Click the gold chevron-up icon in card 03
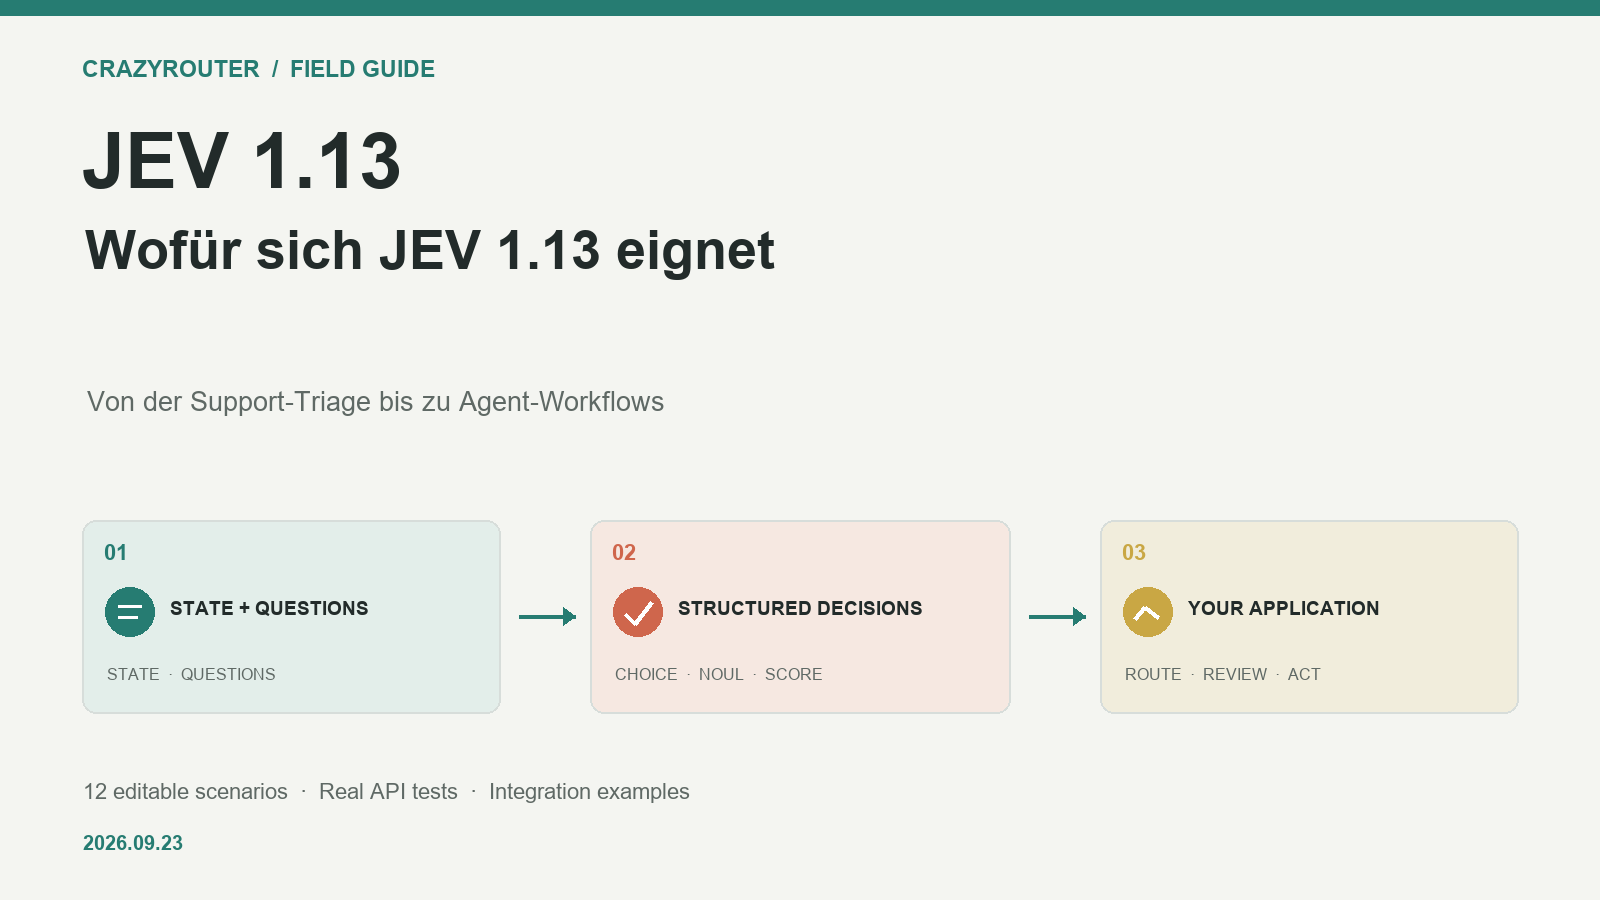Image resolution: width=1600 pixels, height=900 pixels. point(1148,612)
